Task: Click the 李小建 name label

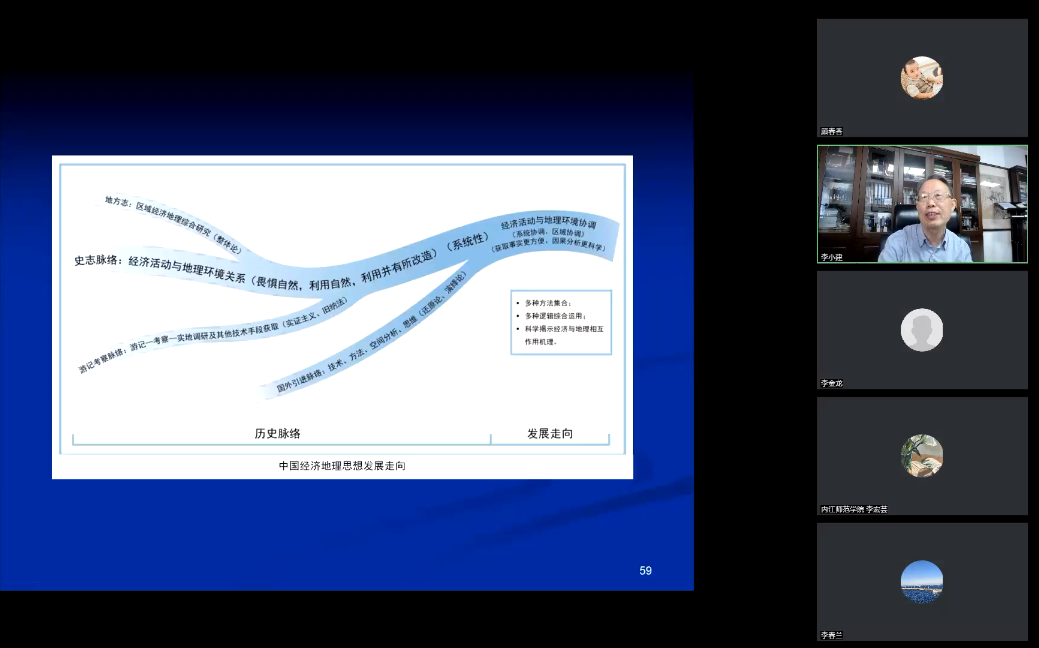Action: [832, 257]
